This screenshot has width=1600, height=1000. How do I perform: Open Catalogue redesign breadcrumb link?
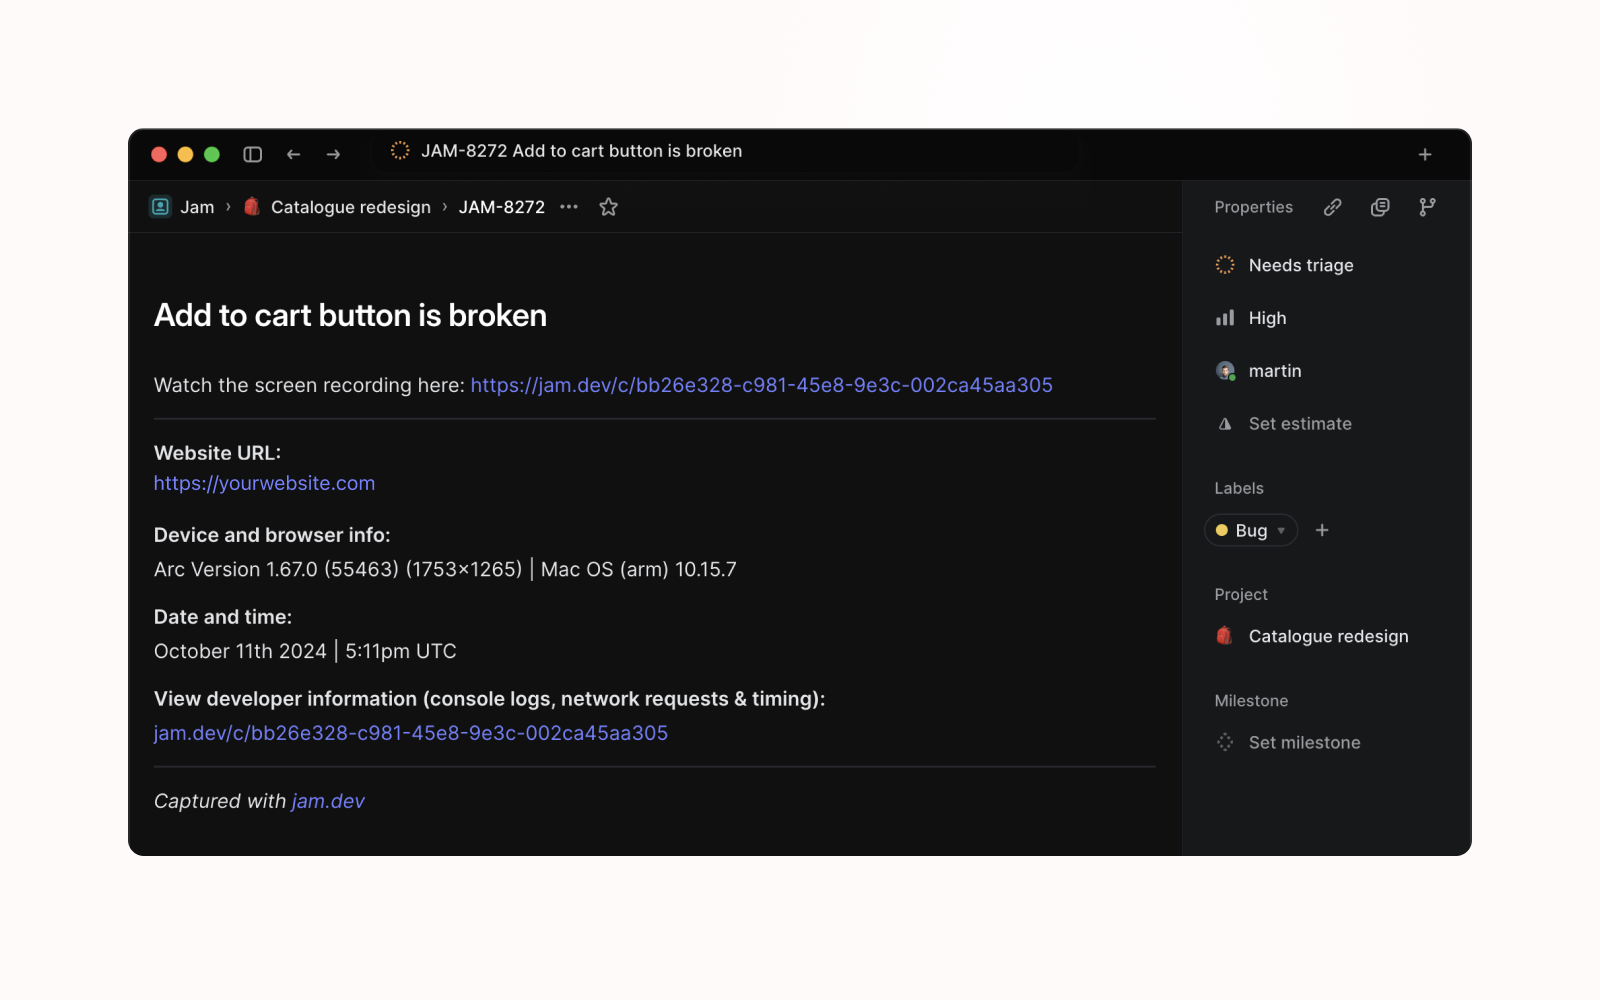pos(351,207)
